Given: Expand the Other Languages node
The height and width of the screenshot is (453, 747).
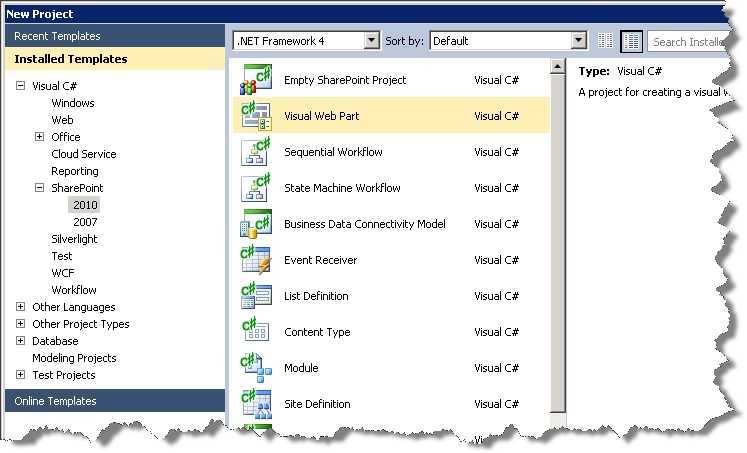Looking at the screenshot, I should [x=20, y=307].
